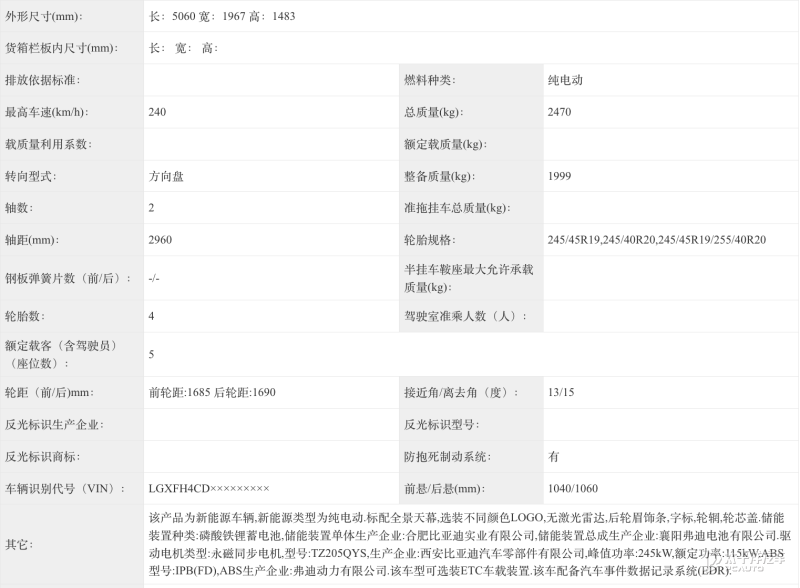Select overhang value '1040/1060'
Image resolution: width=800 pixels, height=588 pixels.
click(573, 489)
